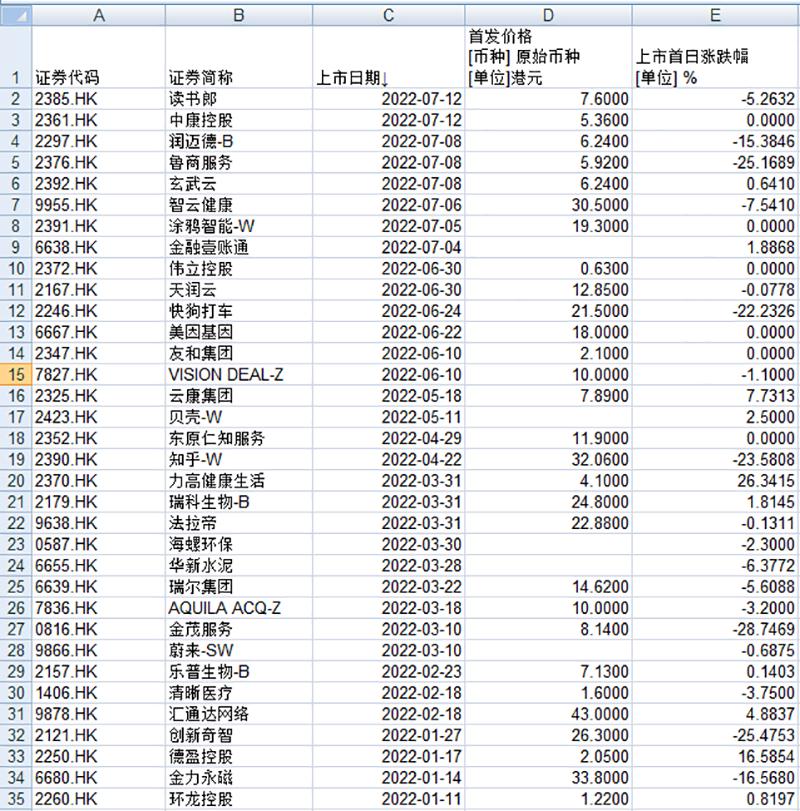Select cell 金力永磁
The image size is (800, 811).
click(x=239, y=777)
